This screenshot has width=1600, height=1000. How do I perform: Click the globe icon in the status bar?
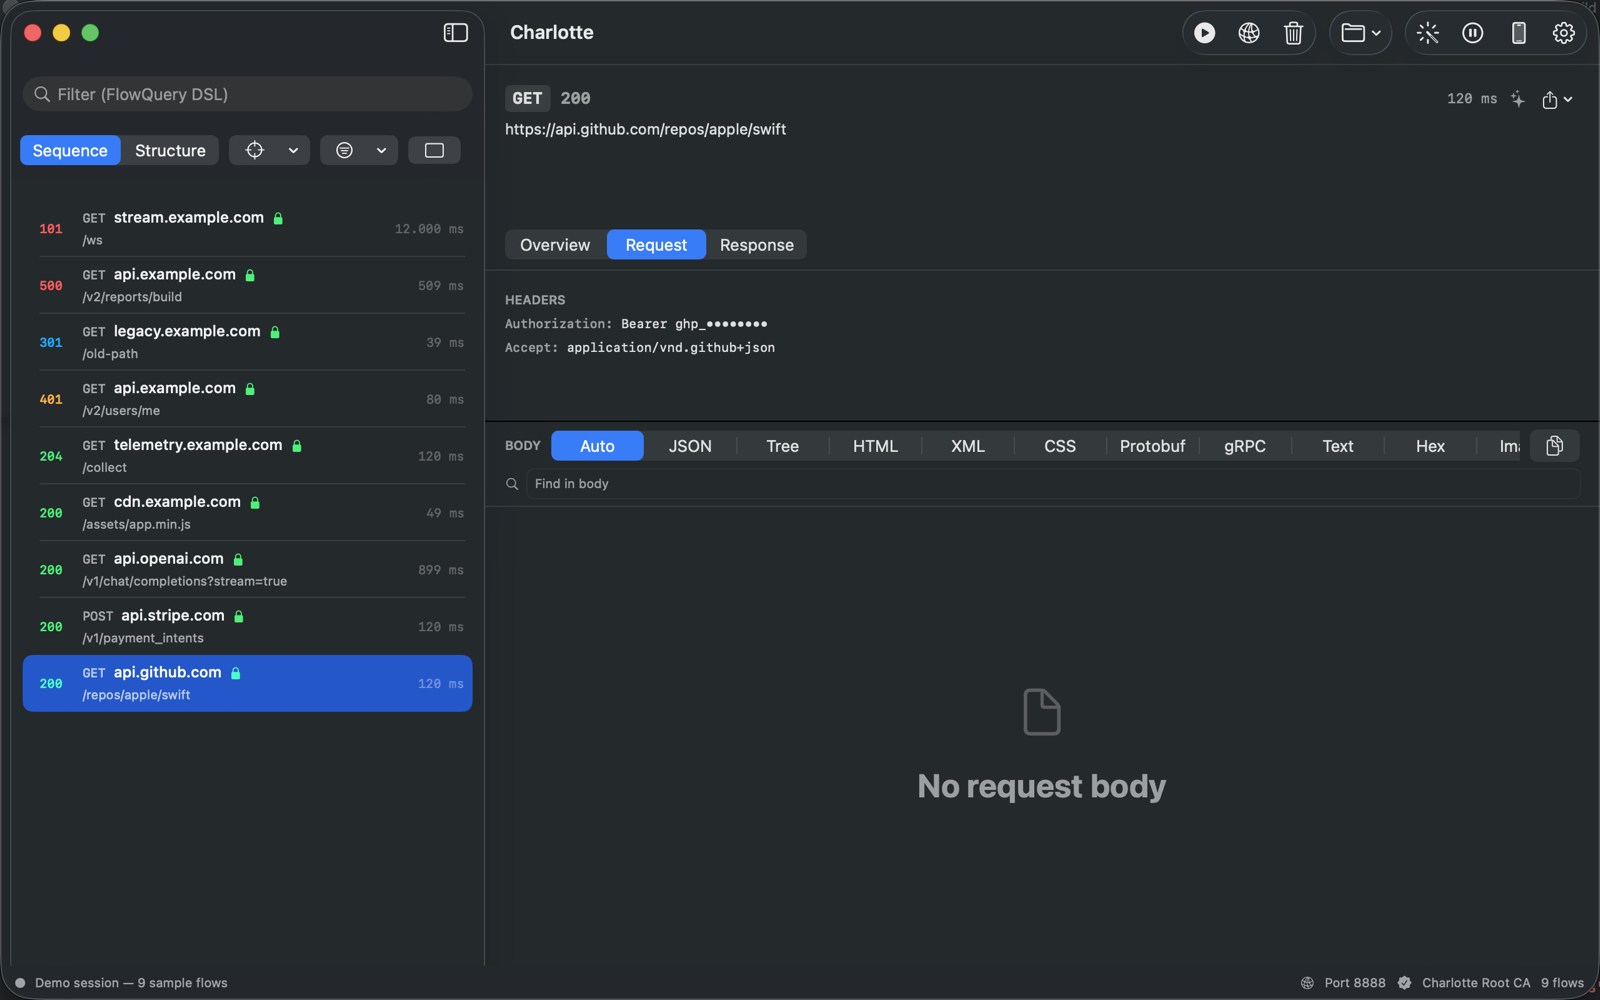point(1307,983)
